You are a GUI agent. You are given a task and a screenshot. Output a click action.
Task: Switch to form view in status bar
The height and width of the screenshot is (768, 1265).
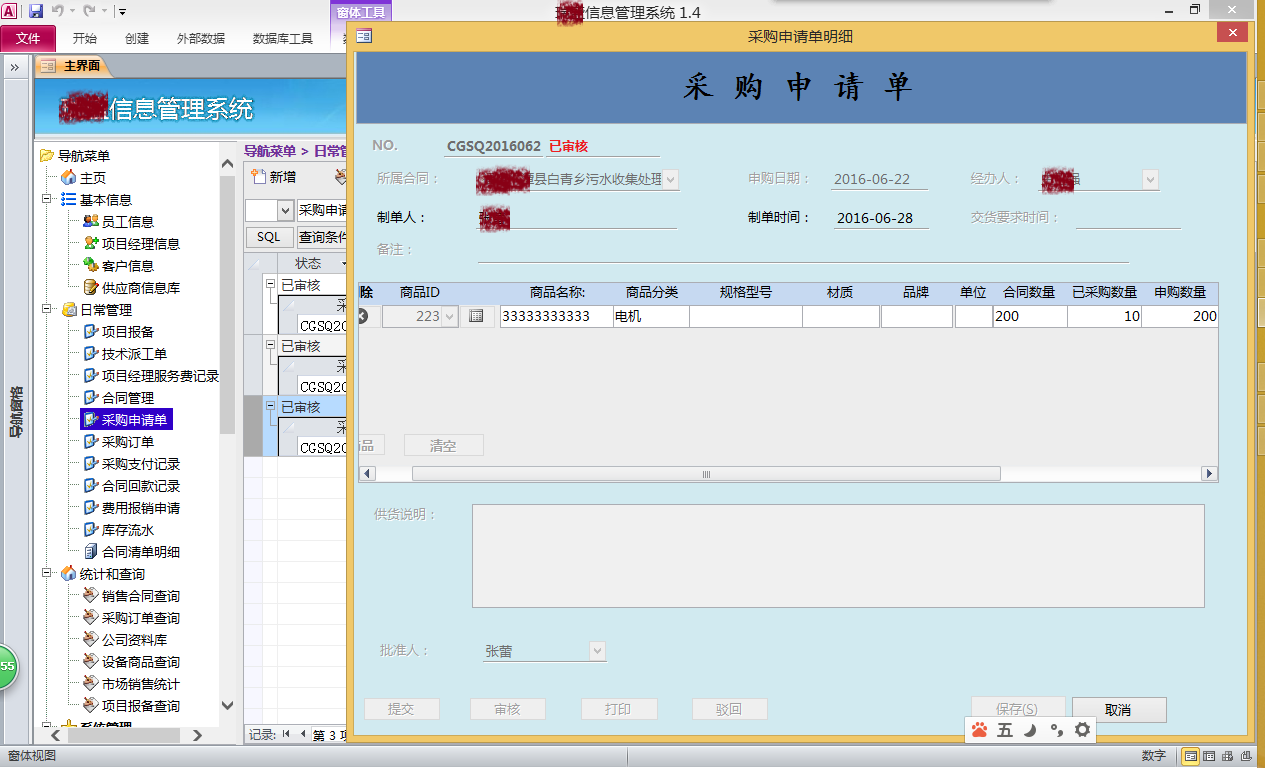tap(1191, 756)
